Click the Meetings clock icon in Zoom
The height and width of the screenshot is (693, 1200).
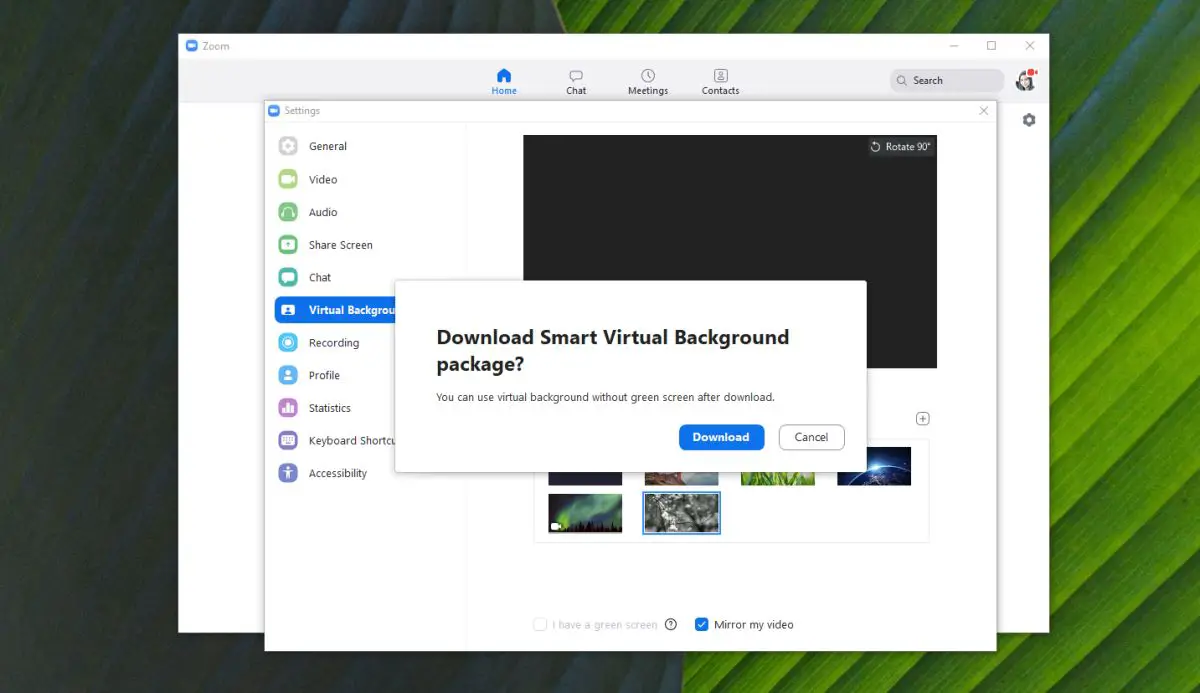pyautogui.click(x=648, y=76)
